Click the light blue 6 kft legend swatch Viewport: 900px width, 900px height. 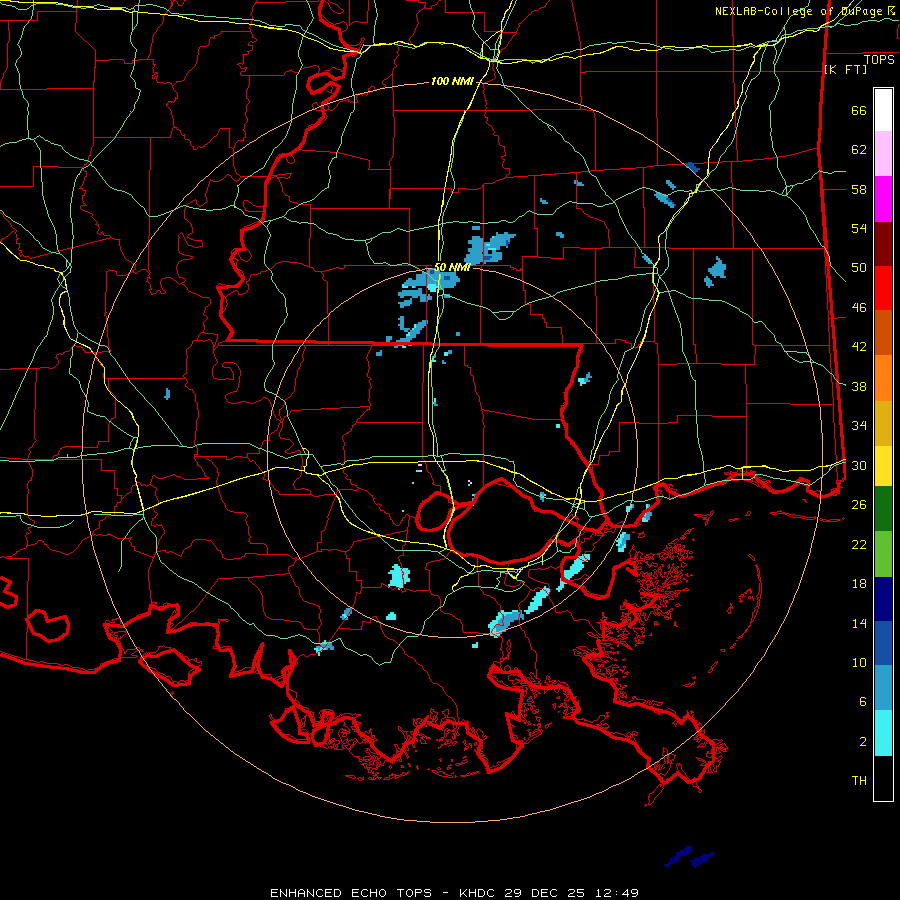pyautogui.click(x=883, y=688)
